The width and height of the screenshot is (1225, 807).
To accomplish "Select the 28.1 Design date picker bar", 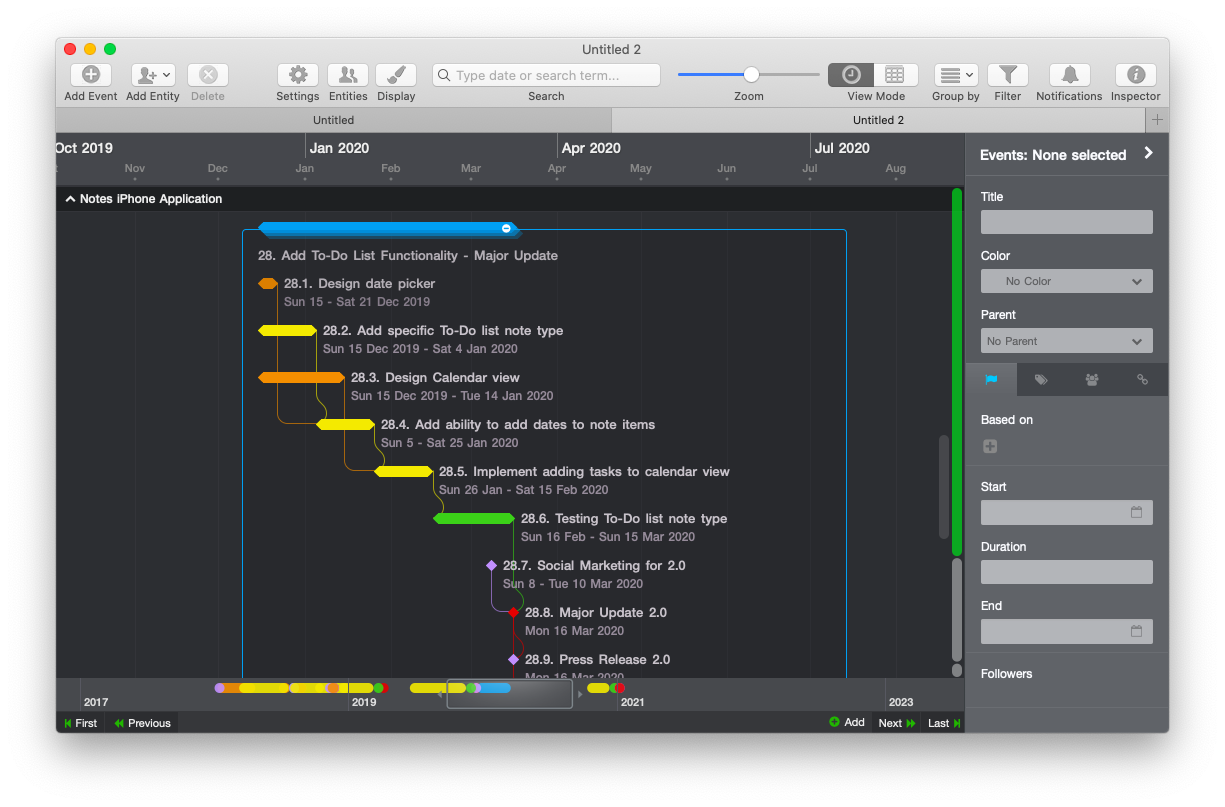I will click(x=268, y=284).
